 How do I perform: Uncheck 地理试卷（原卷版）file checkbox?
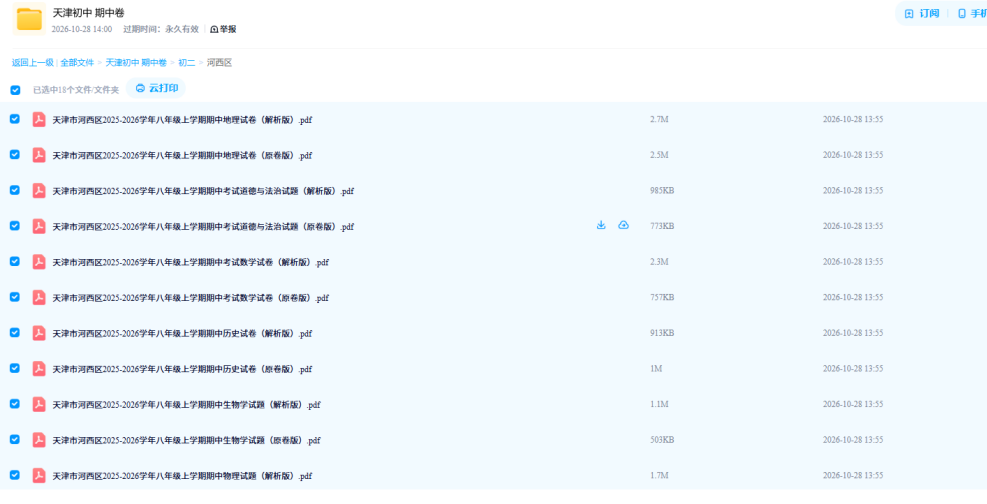[14, 155]
